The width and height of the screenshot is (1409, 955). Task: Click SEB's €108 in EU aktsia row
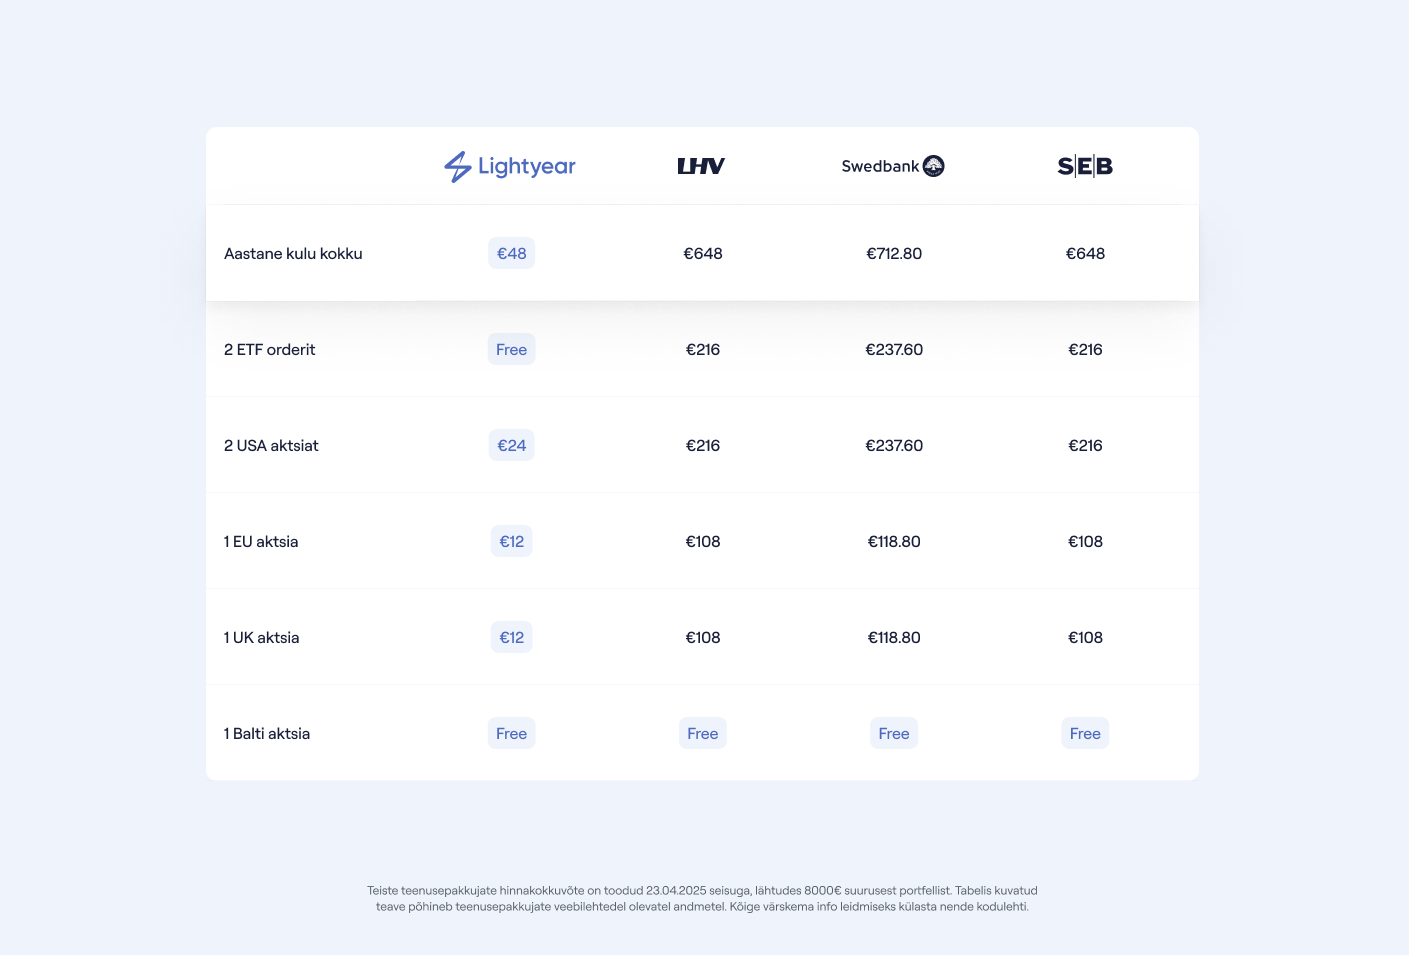[x=1085, y=542]
